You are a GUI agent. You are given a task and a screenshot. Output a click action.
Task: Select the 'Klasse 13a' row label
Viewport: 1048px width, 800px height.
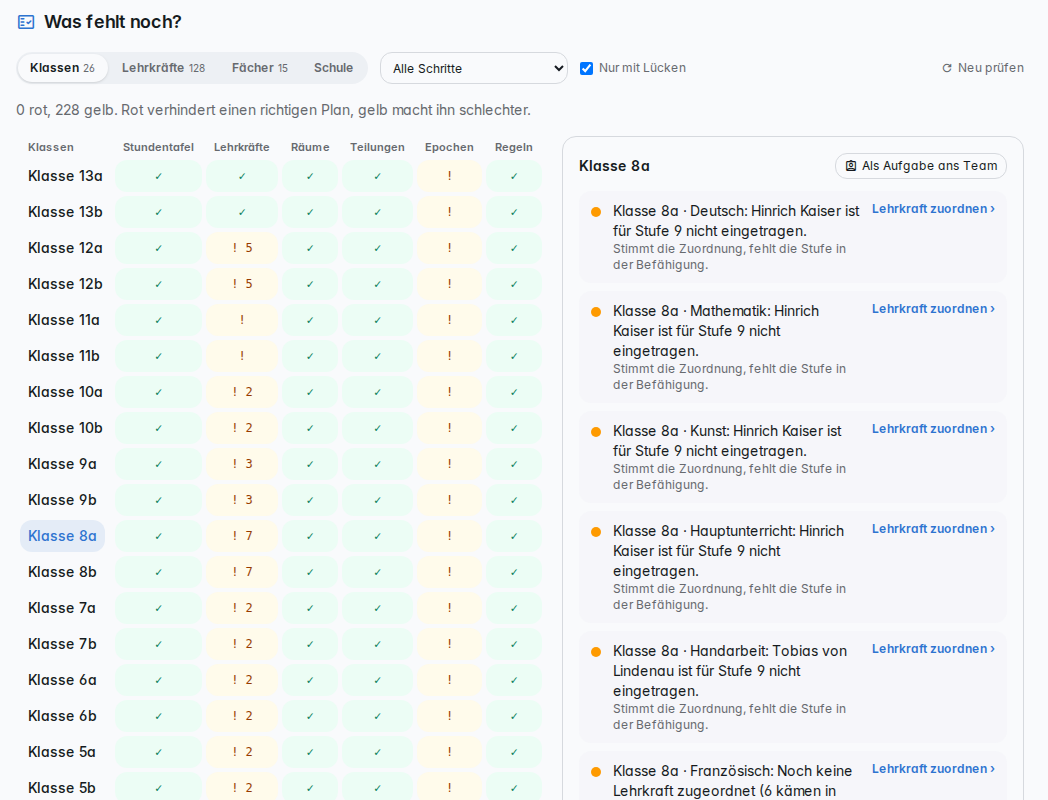66,176
